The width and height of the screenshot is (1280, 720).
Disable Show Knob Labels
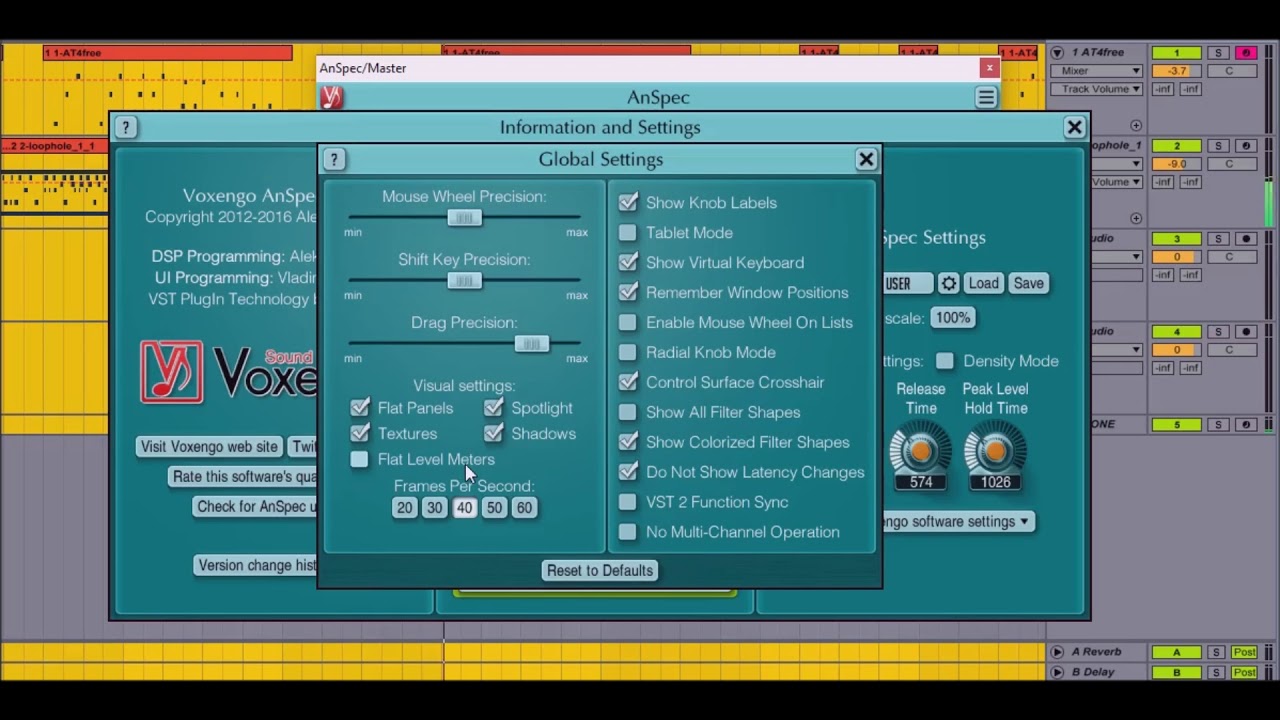coord(627,202)
